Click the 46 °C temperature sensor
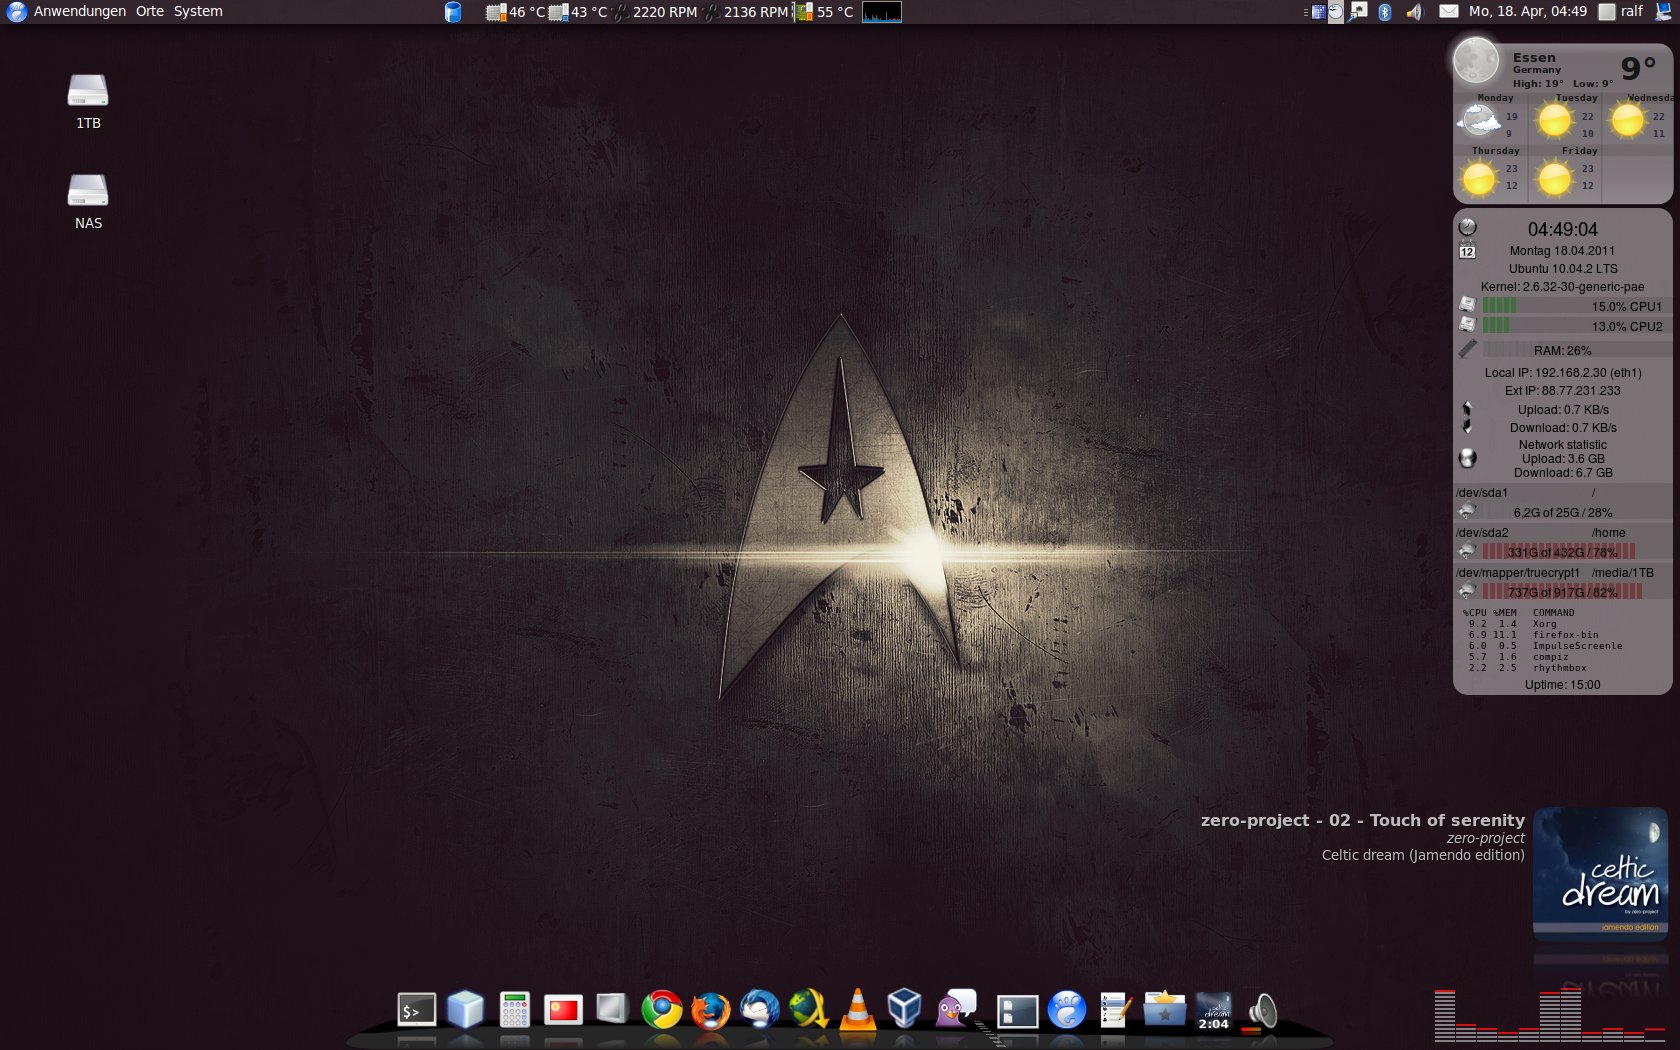Screen dimensions: 1680x1050 (x=515, y=12)
